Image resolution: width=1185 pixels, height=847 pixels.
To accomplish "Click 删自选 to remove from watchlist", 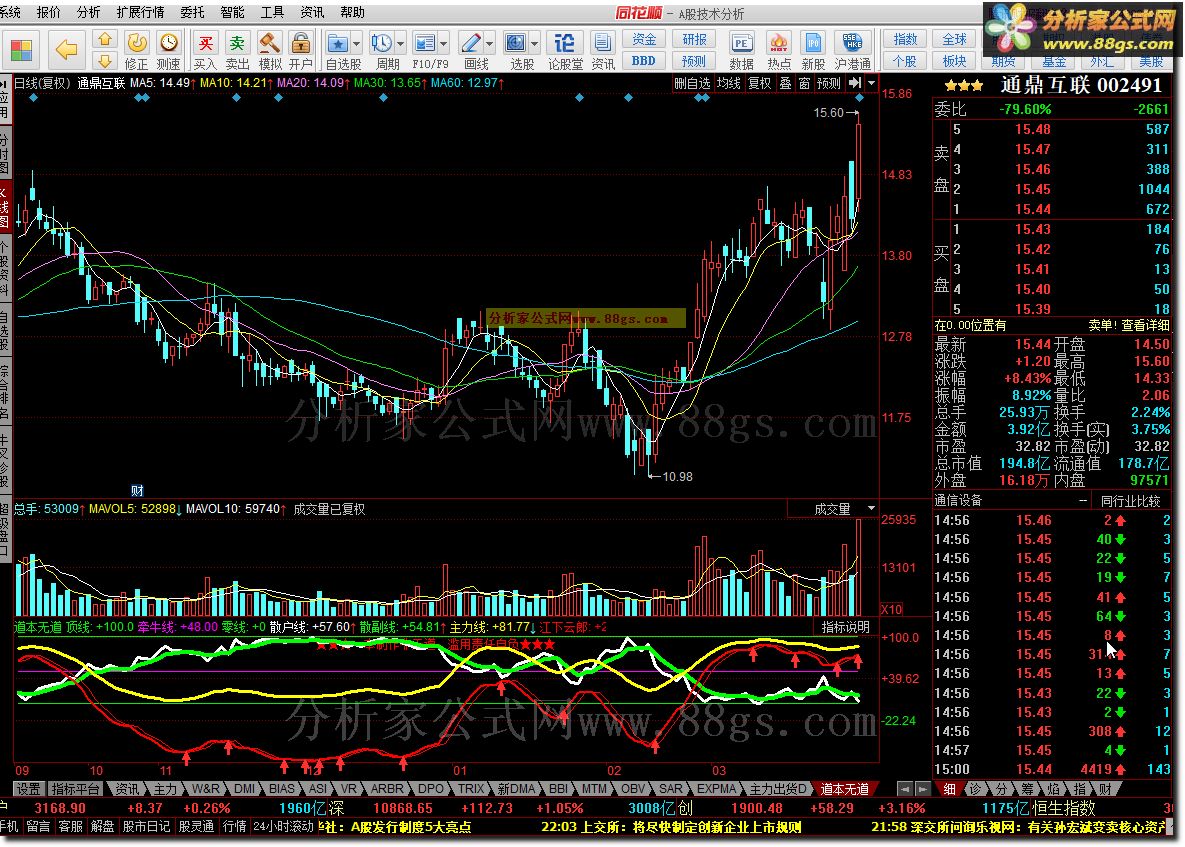I will pyautogui.click(x=692, y=83).
